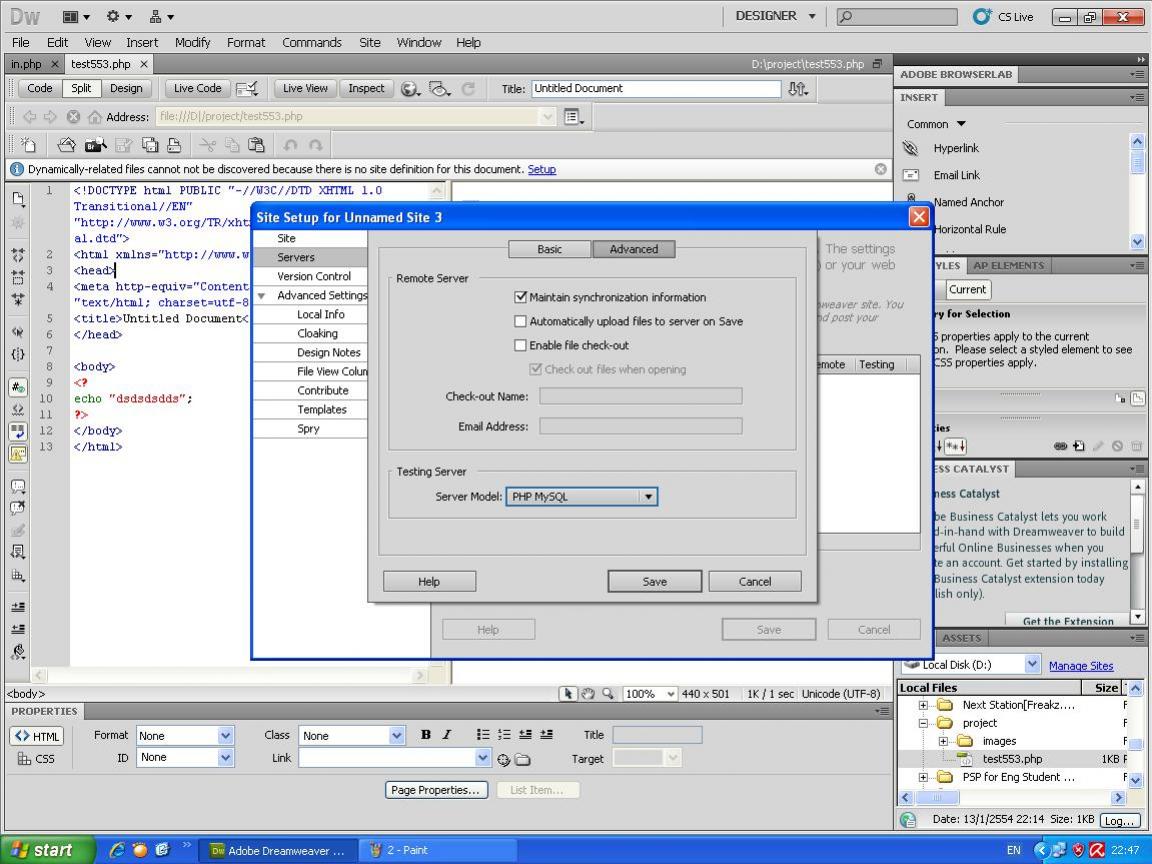Enable Automatically upload files to server on Save
Viewport: 1152px width, 864px height.
coord(520,321)
